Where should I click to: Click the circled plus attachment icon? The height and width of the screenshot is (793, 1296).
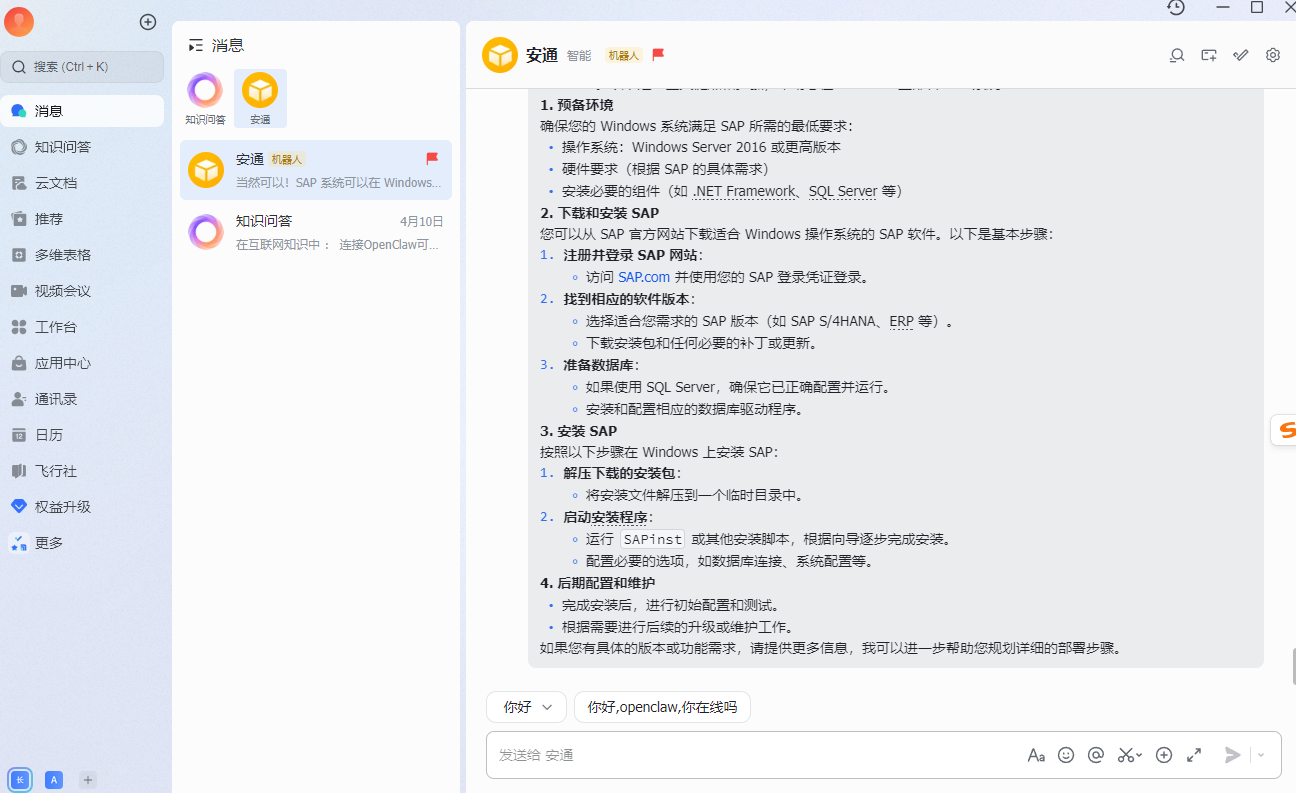click(x=1164, y=755)
